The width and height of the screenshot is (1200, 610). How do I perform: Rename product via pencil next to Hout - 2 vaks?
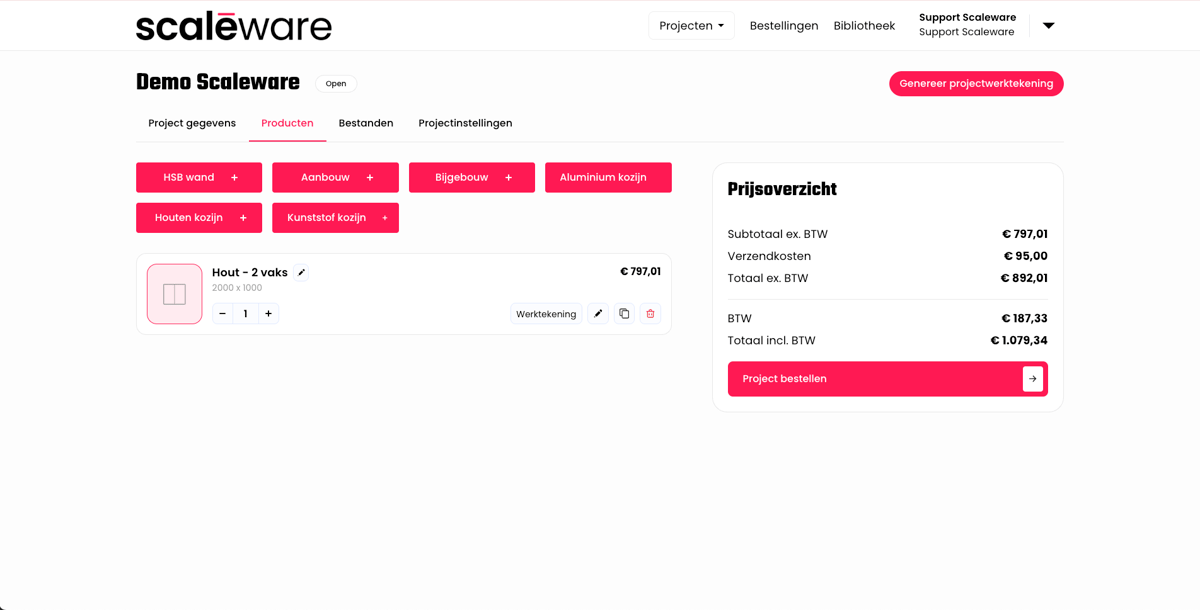pos(302,272)
